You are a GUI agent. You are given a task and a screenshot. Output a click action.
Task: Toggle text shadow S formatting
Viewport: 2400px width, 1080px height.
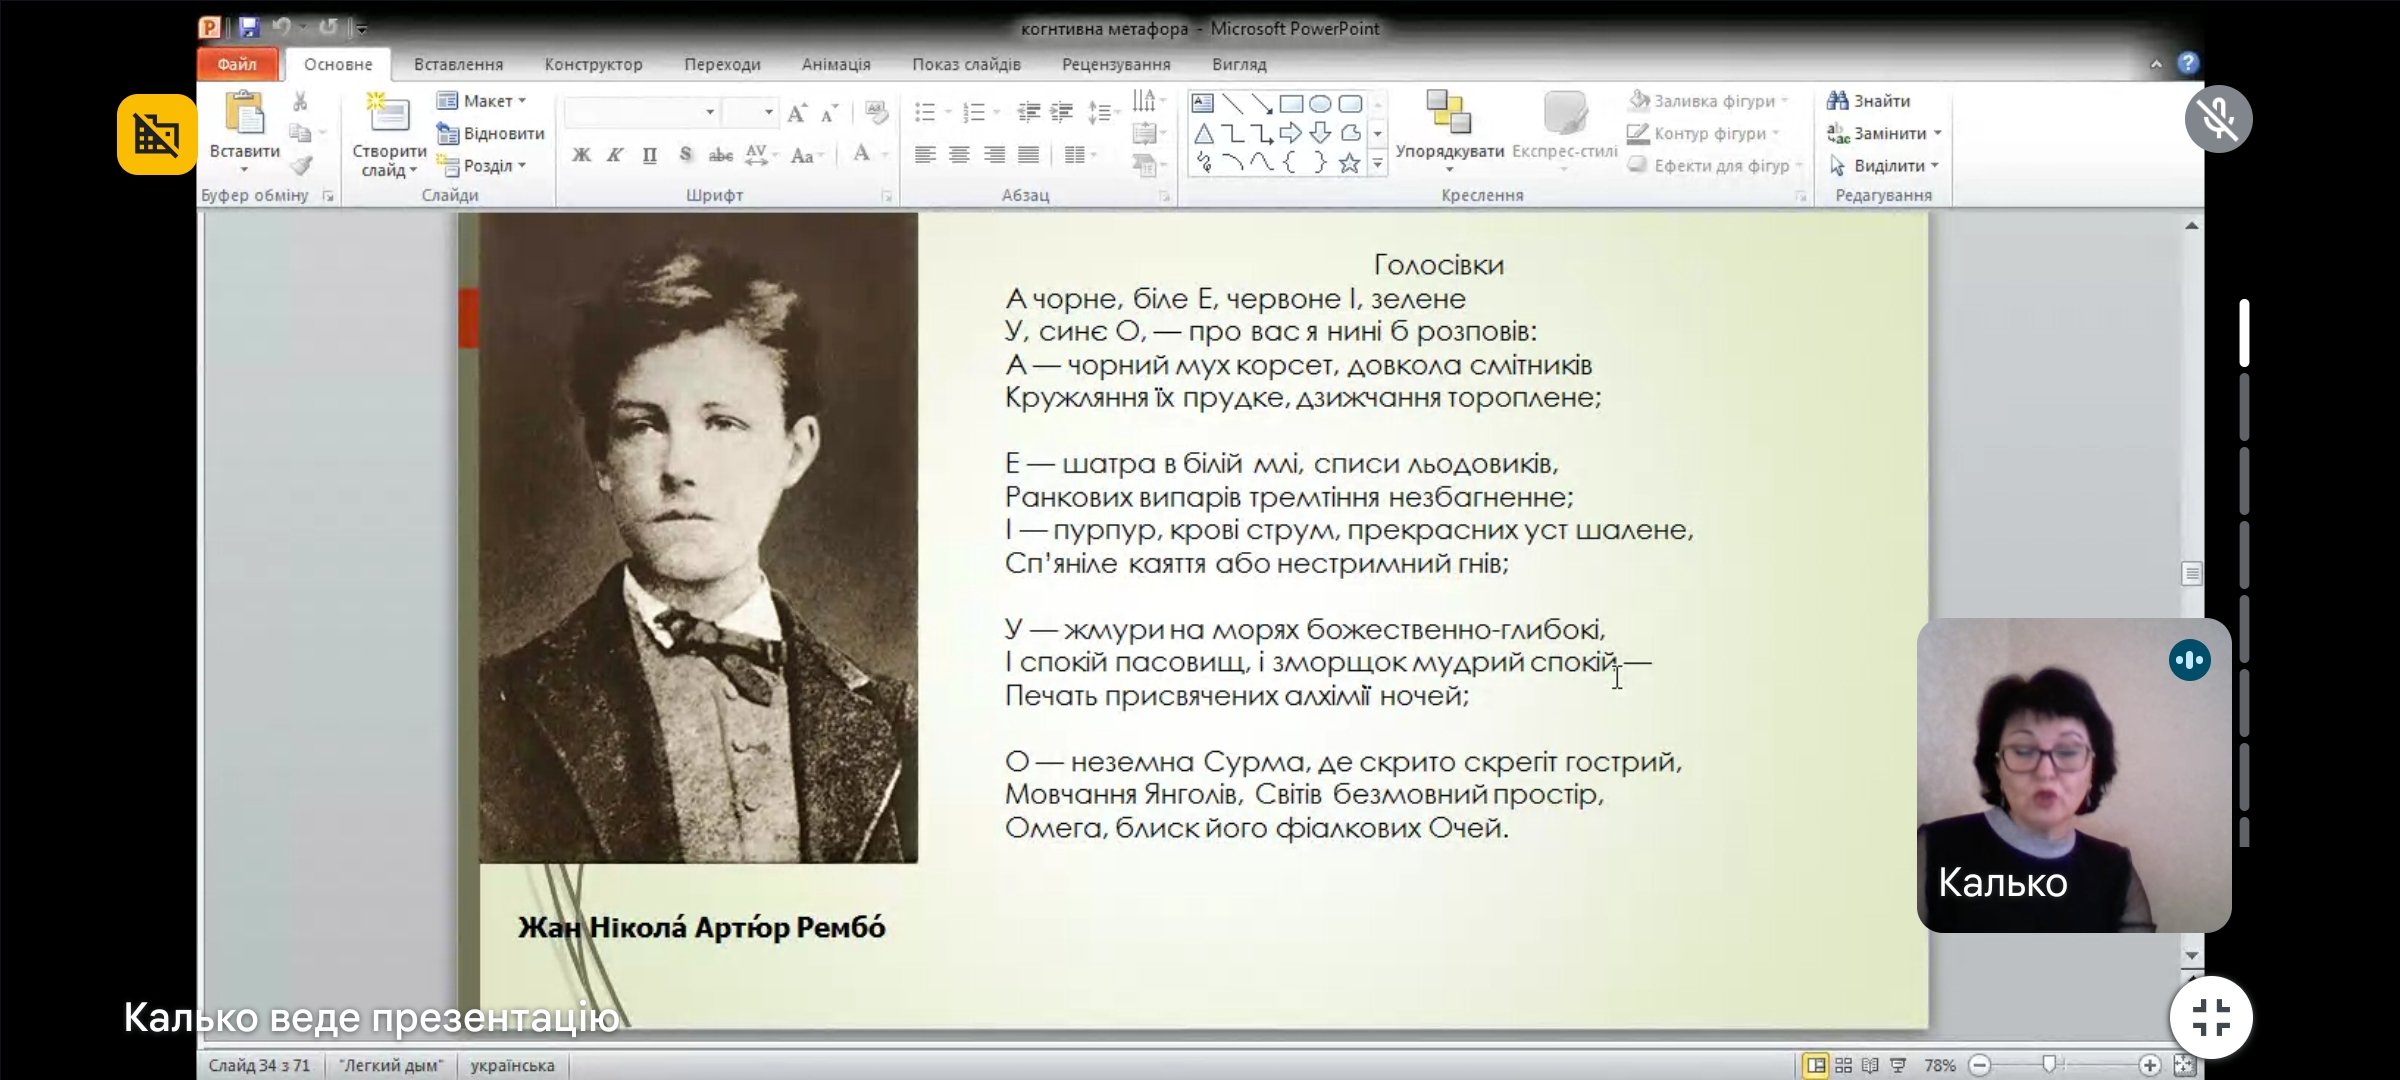click(685, 155)
